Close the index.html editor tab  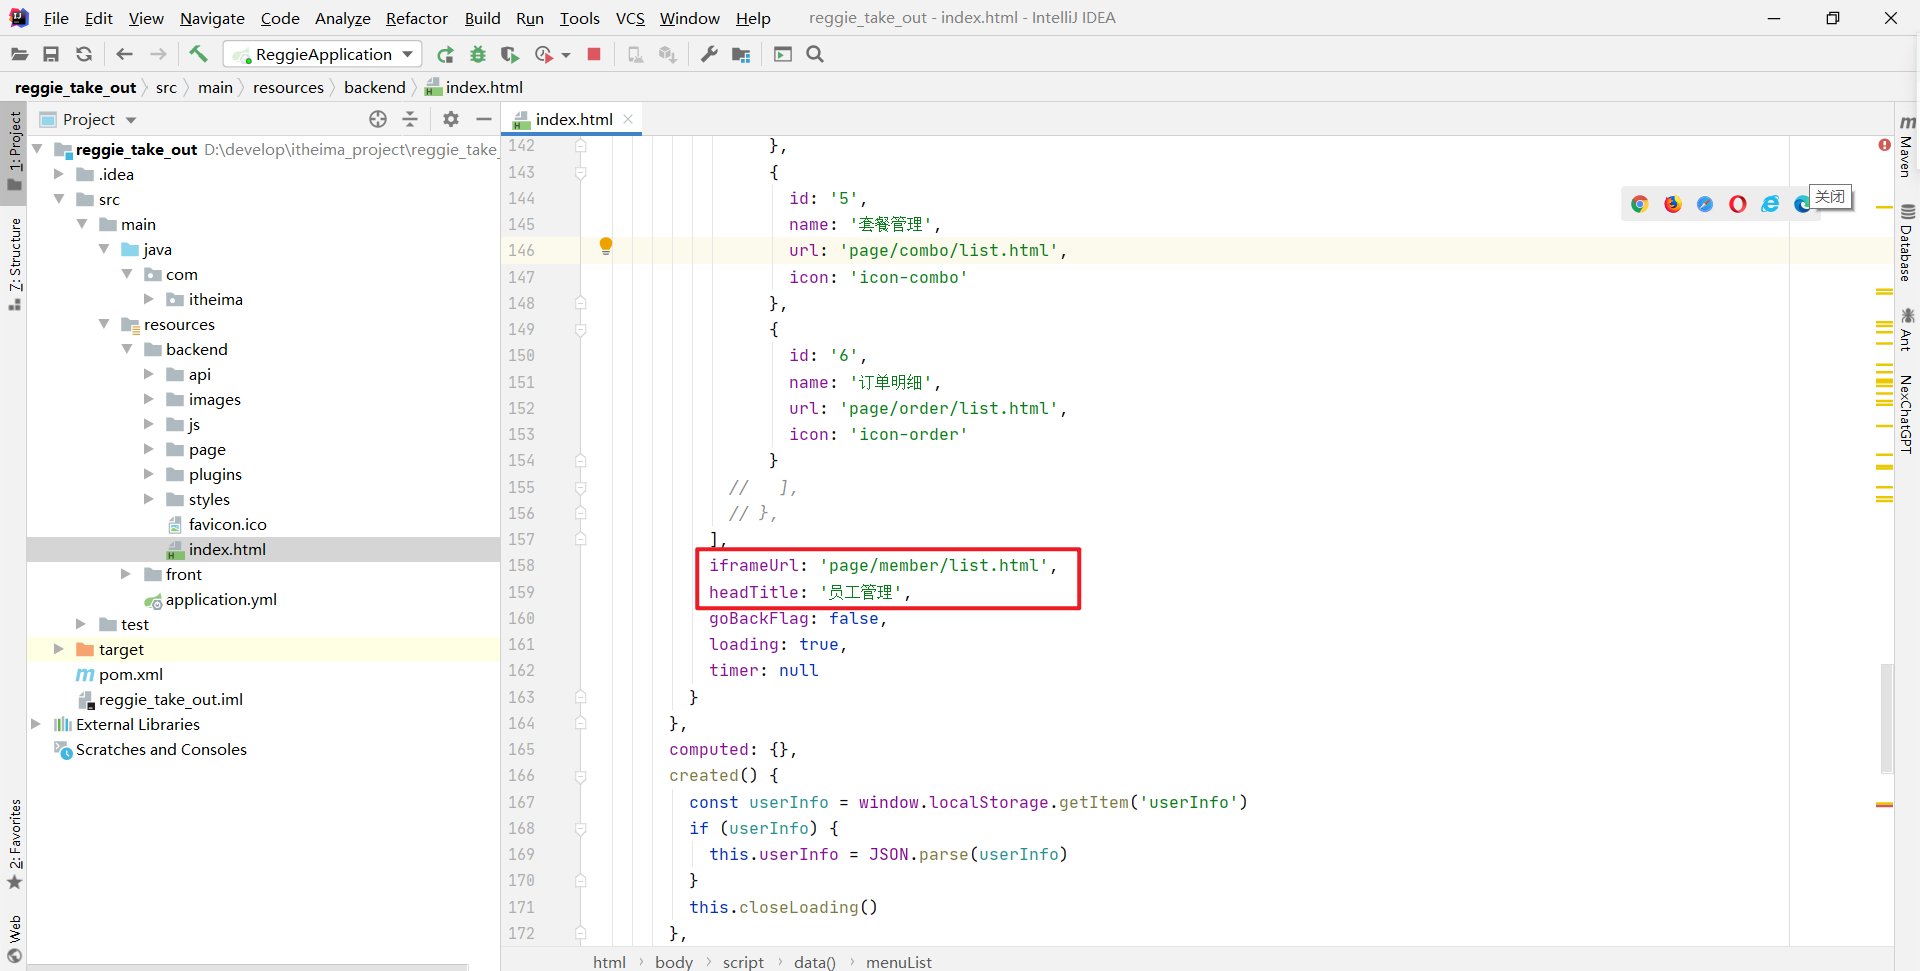pos(628,119)
